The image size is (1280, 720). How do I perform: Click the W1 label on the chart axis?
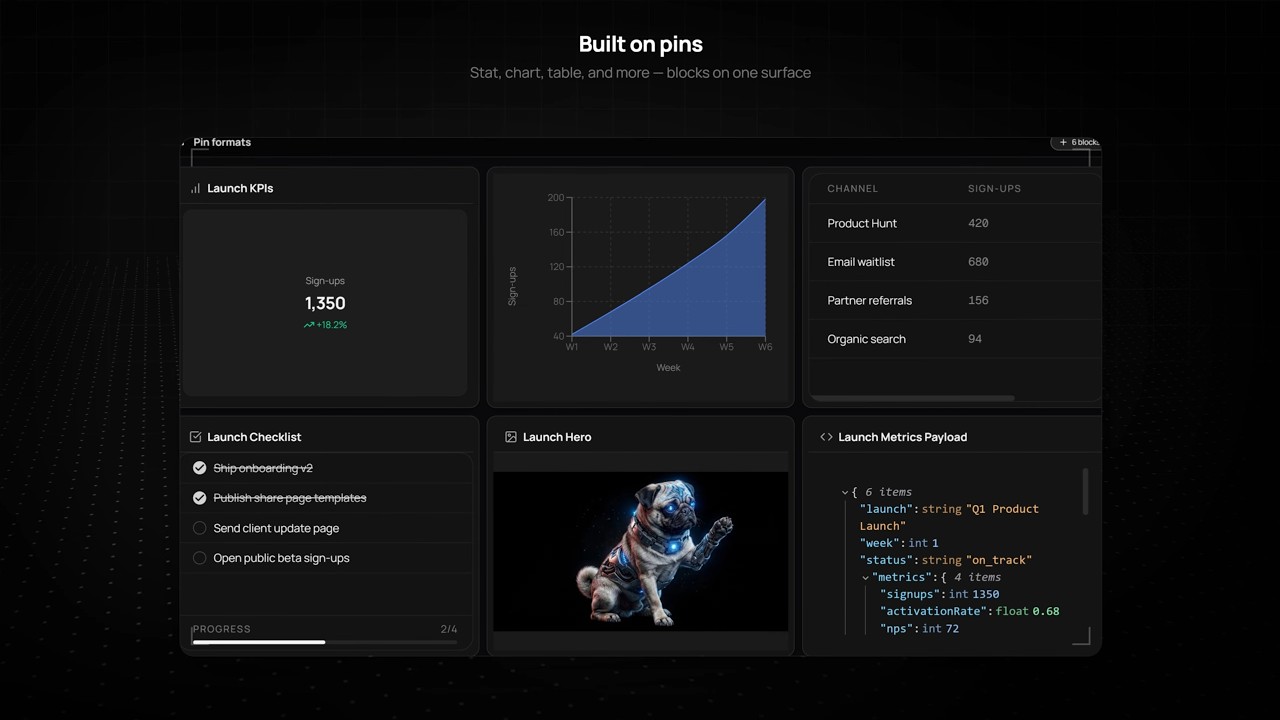tap(572, 347)
